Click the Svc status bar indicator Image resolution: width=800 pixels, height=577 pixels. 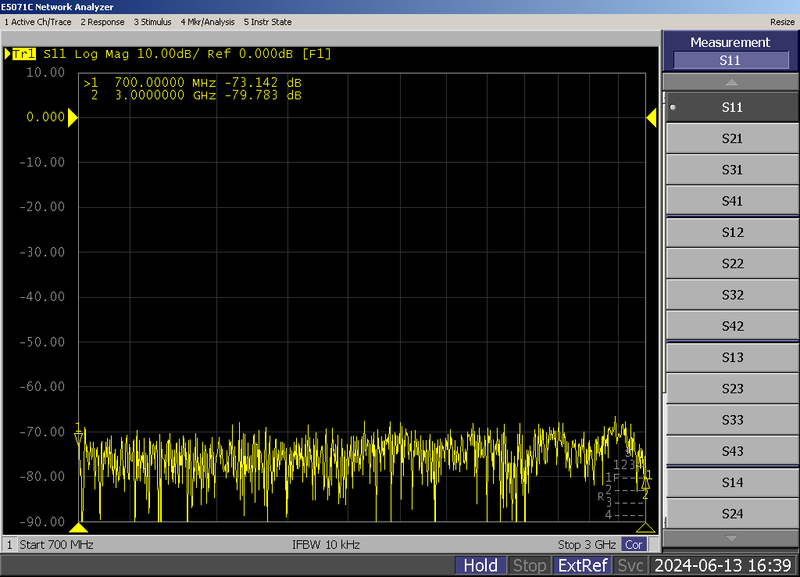click(630, 566)
